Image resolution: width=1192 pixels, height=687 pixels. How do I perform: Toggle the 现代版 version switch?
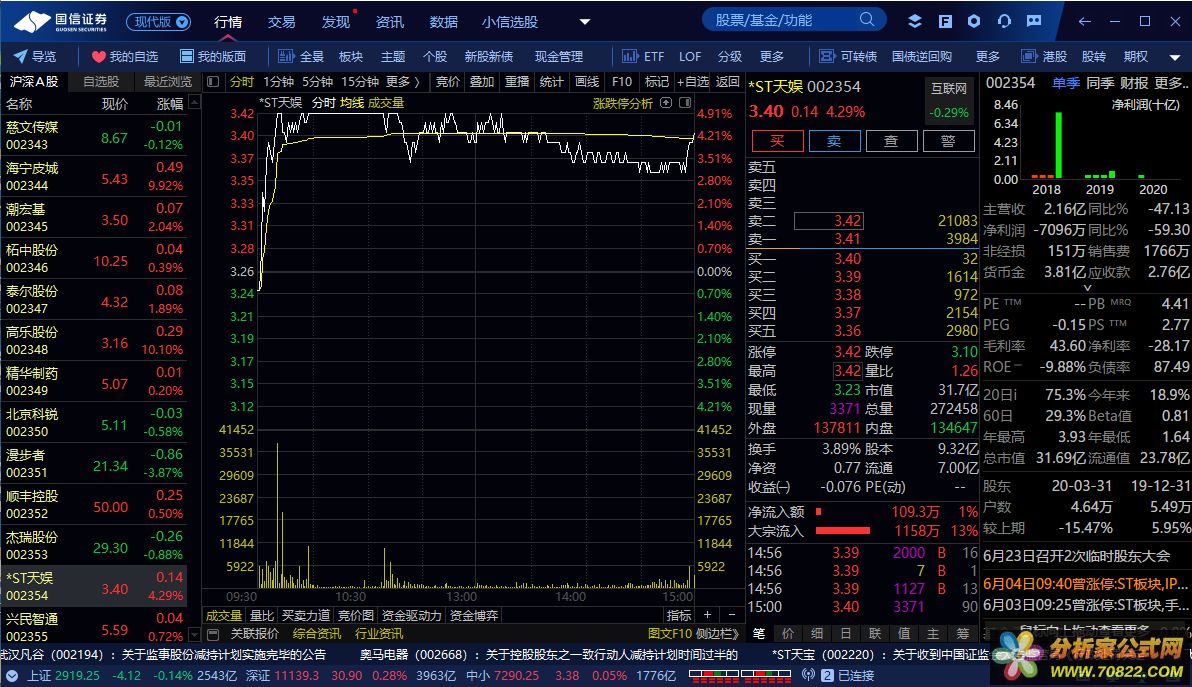pos(158,22)
